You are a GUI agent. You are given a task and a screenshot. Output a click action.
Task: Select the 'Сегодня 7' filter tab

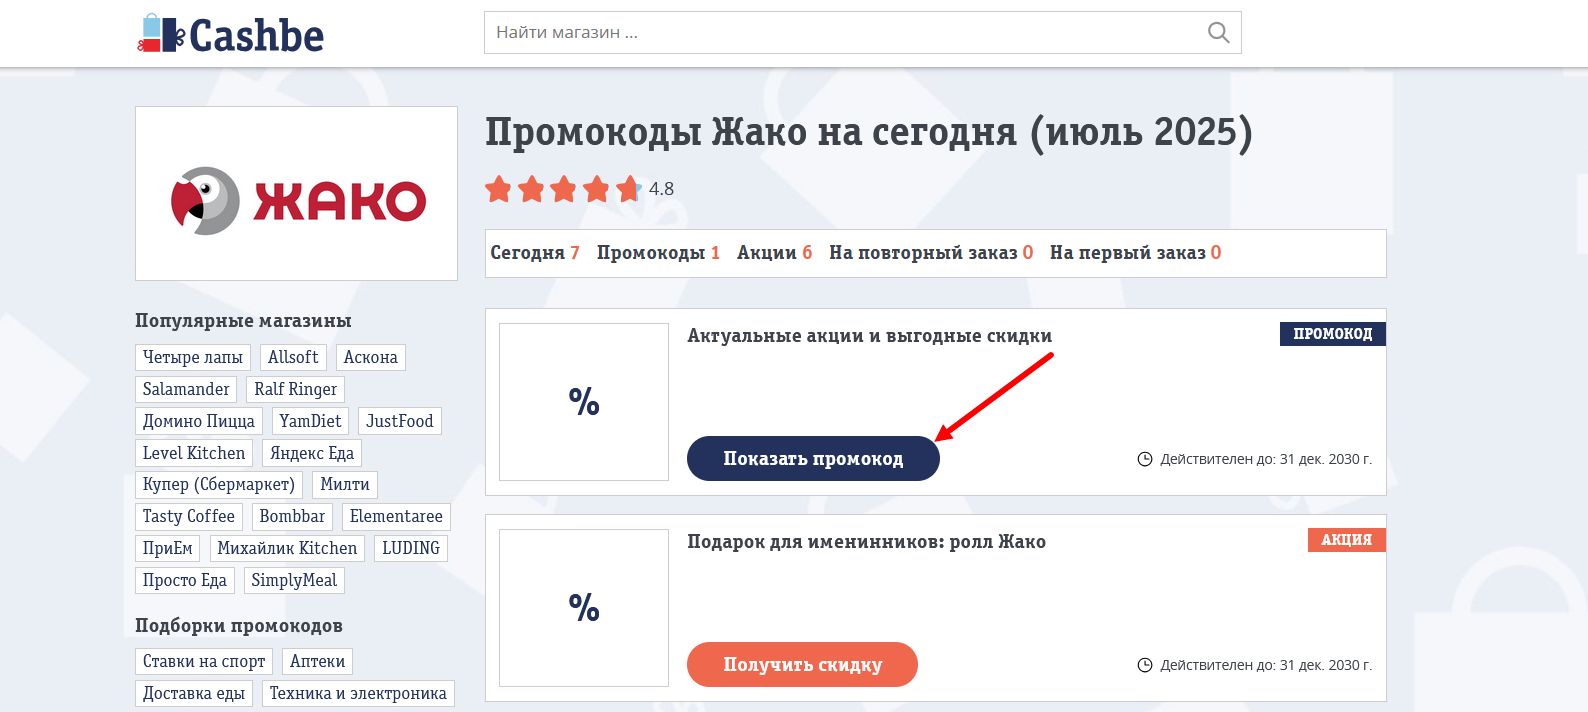pyautogui.click(x=535, y=253)
